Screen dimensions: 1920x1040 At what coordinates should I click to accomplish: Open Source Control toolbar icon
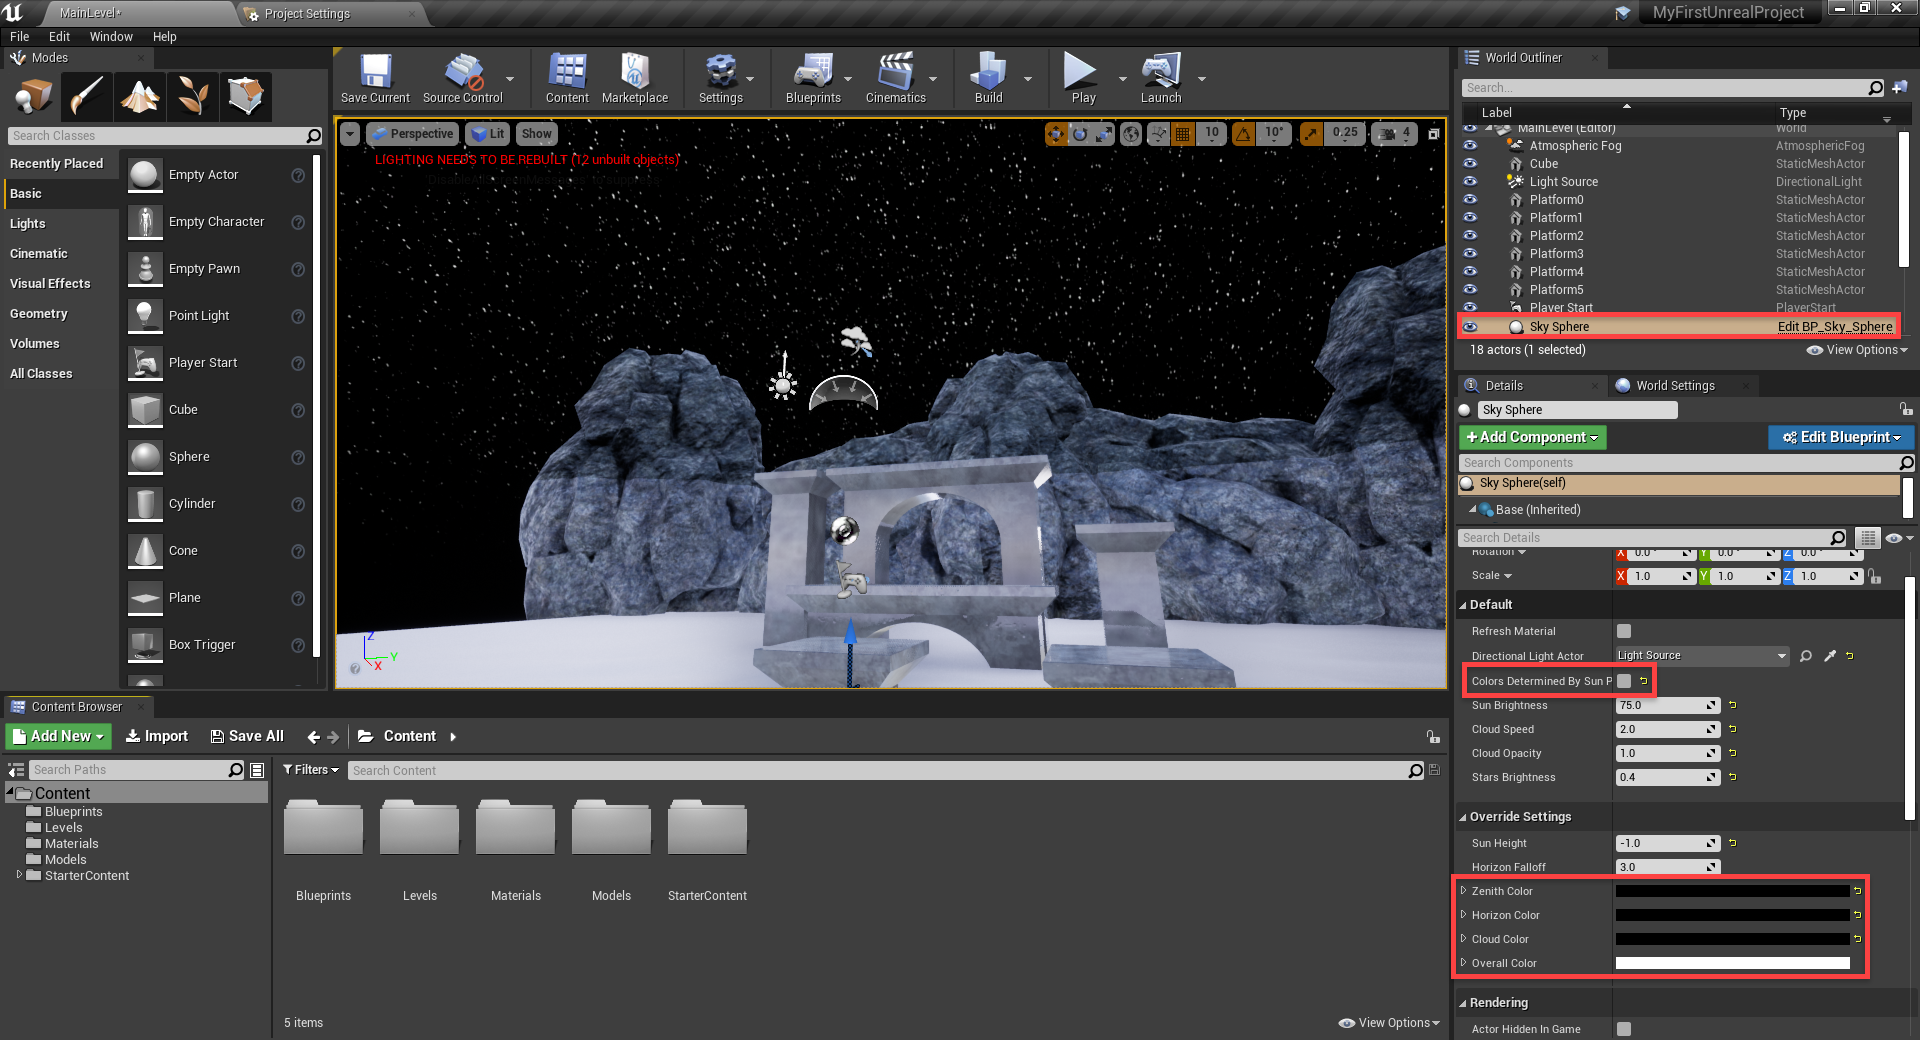click(463, 78)
